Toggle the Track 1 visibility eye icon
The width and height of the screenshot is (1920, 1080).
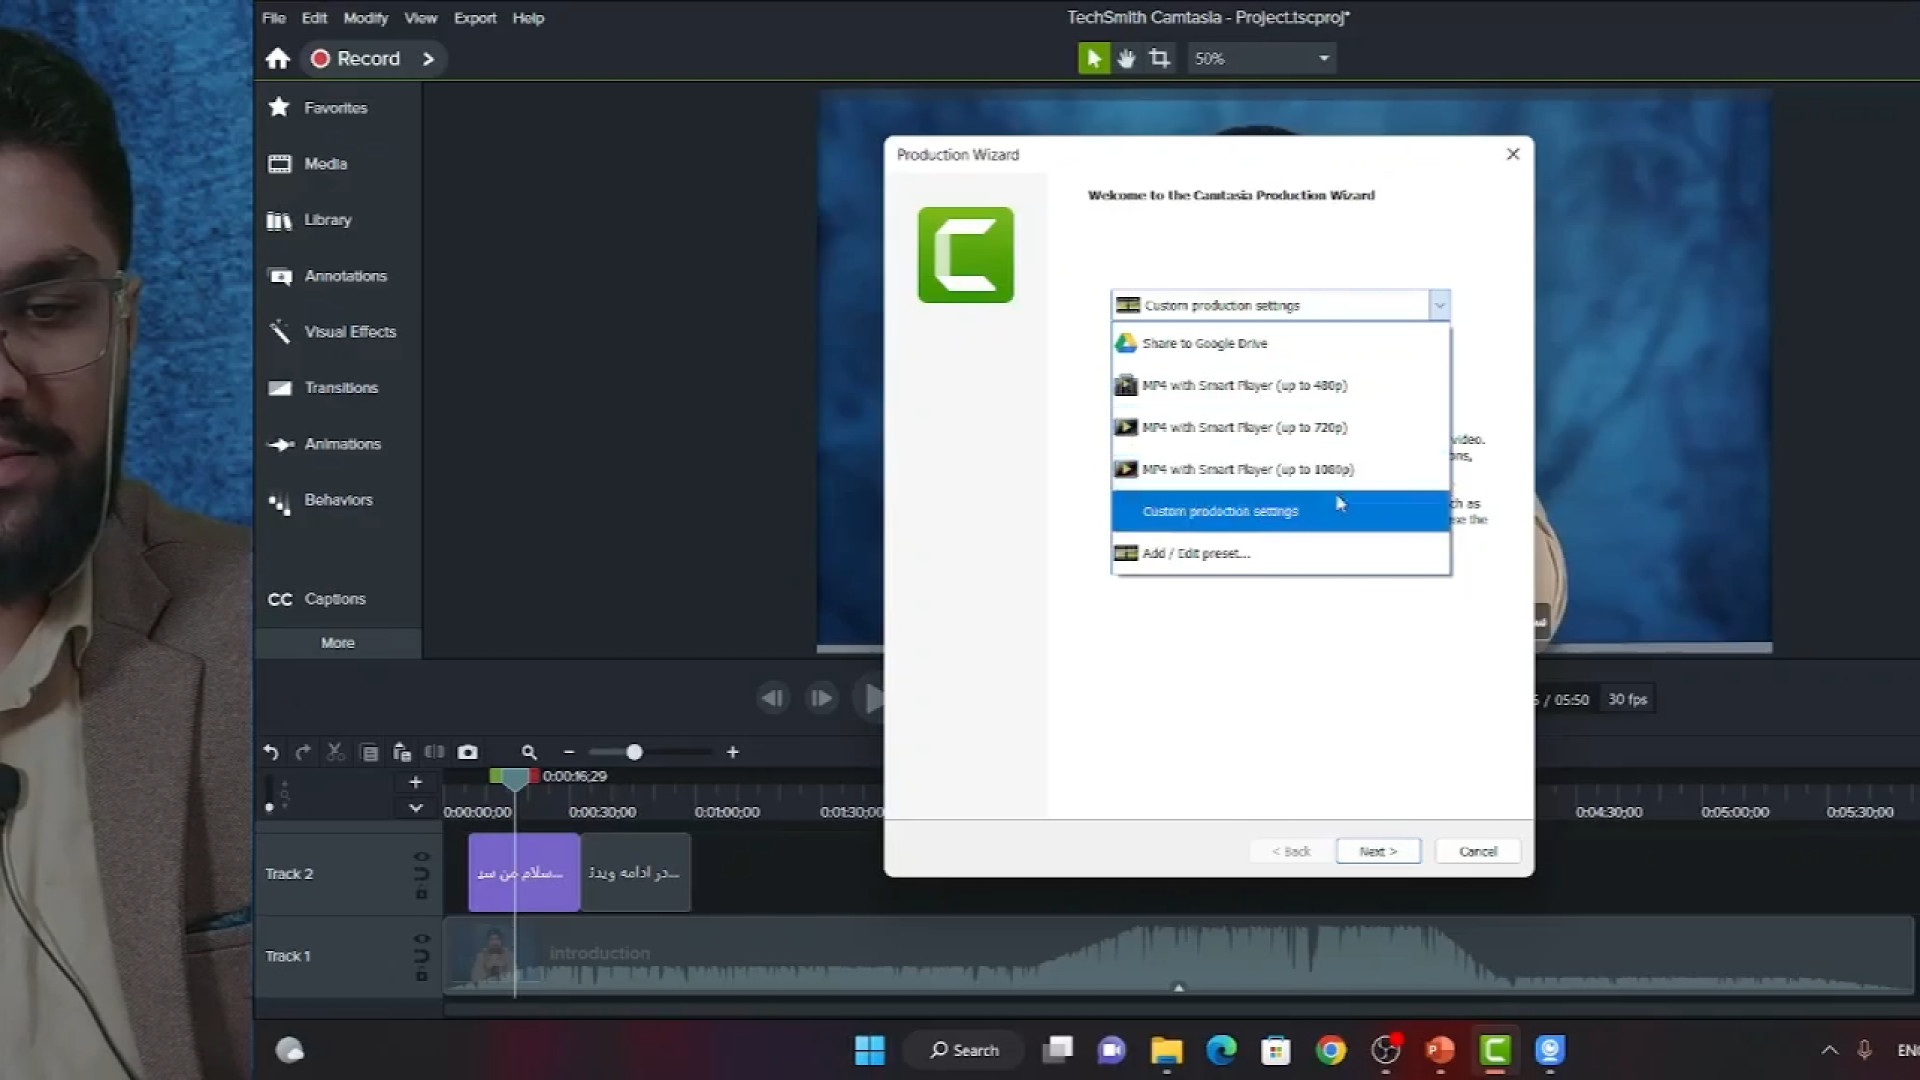[x=421, y=938]
